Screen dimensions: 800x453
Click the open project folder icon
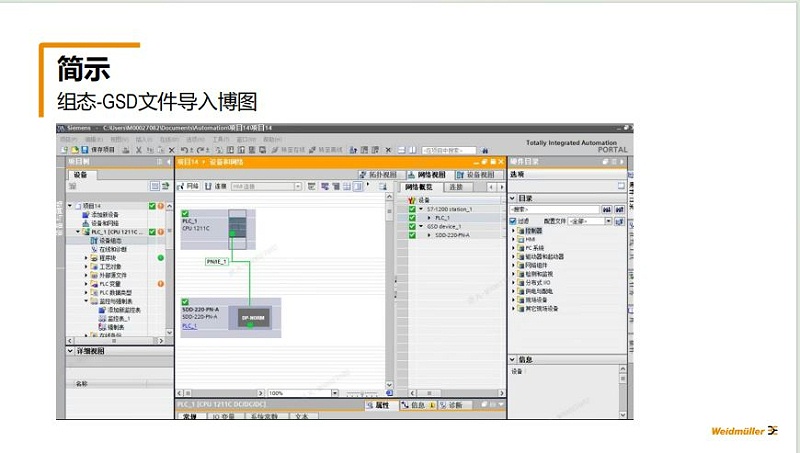pos(74,149)
